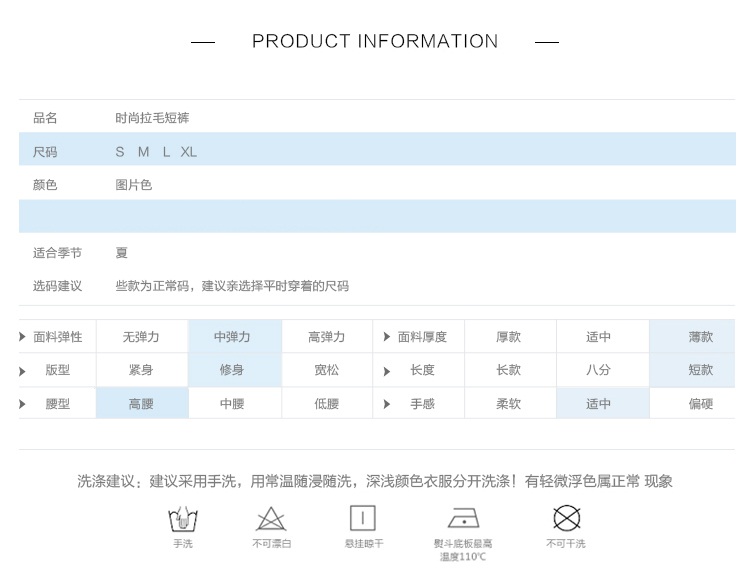Screen dimensions: 750x573
Task: Select size M in the 尺码 row
Action: tap(143, 152)
